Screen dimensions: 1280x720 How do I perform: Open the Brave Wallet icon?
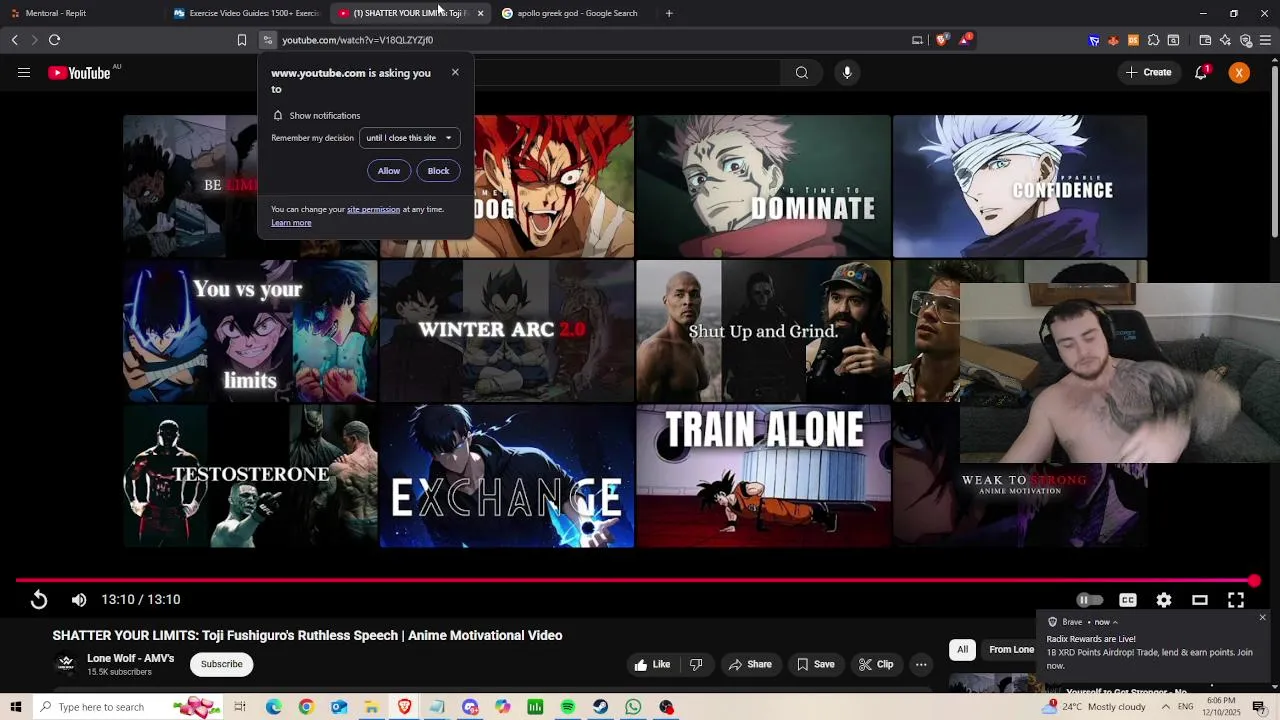[x=1205, y=41]
